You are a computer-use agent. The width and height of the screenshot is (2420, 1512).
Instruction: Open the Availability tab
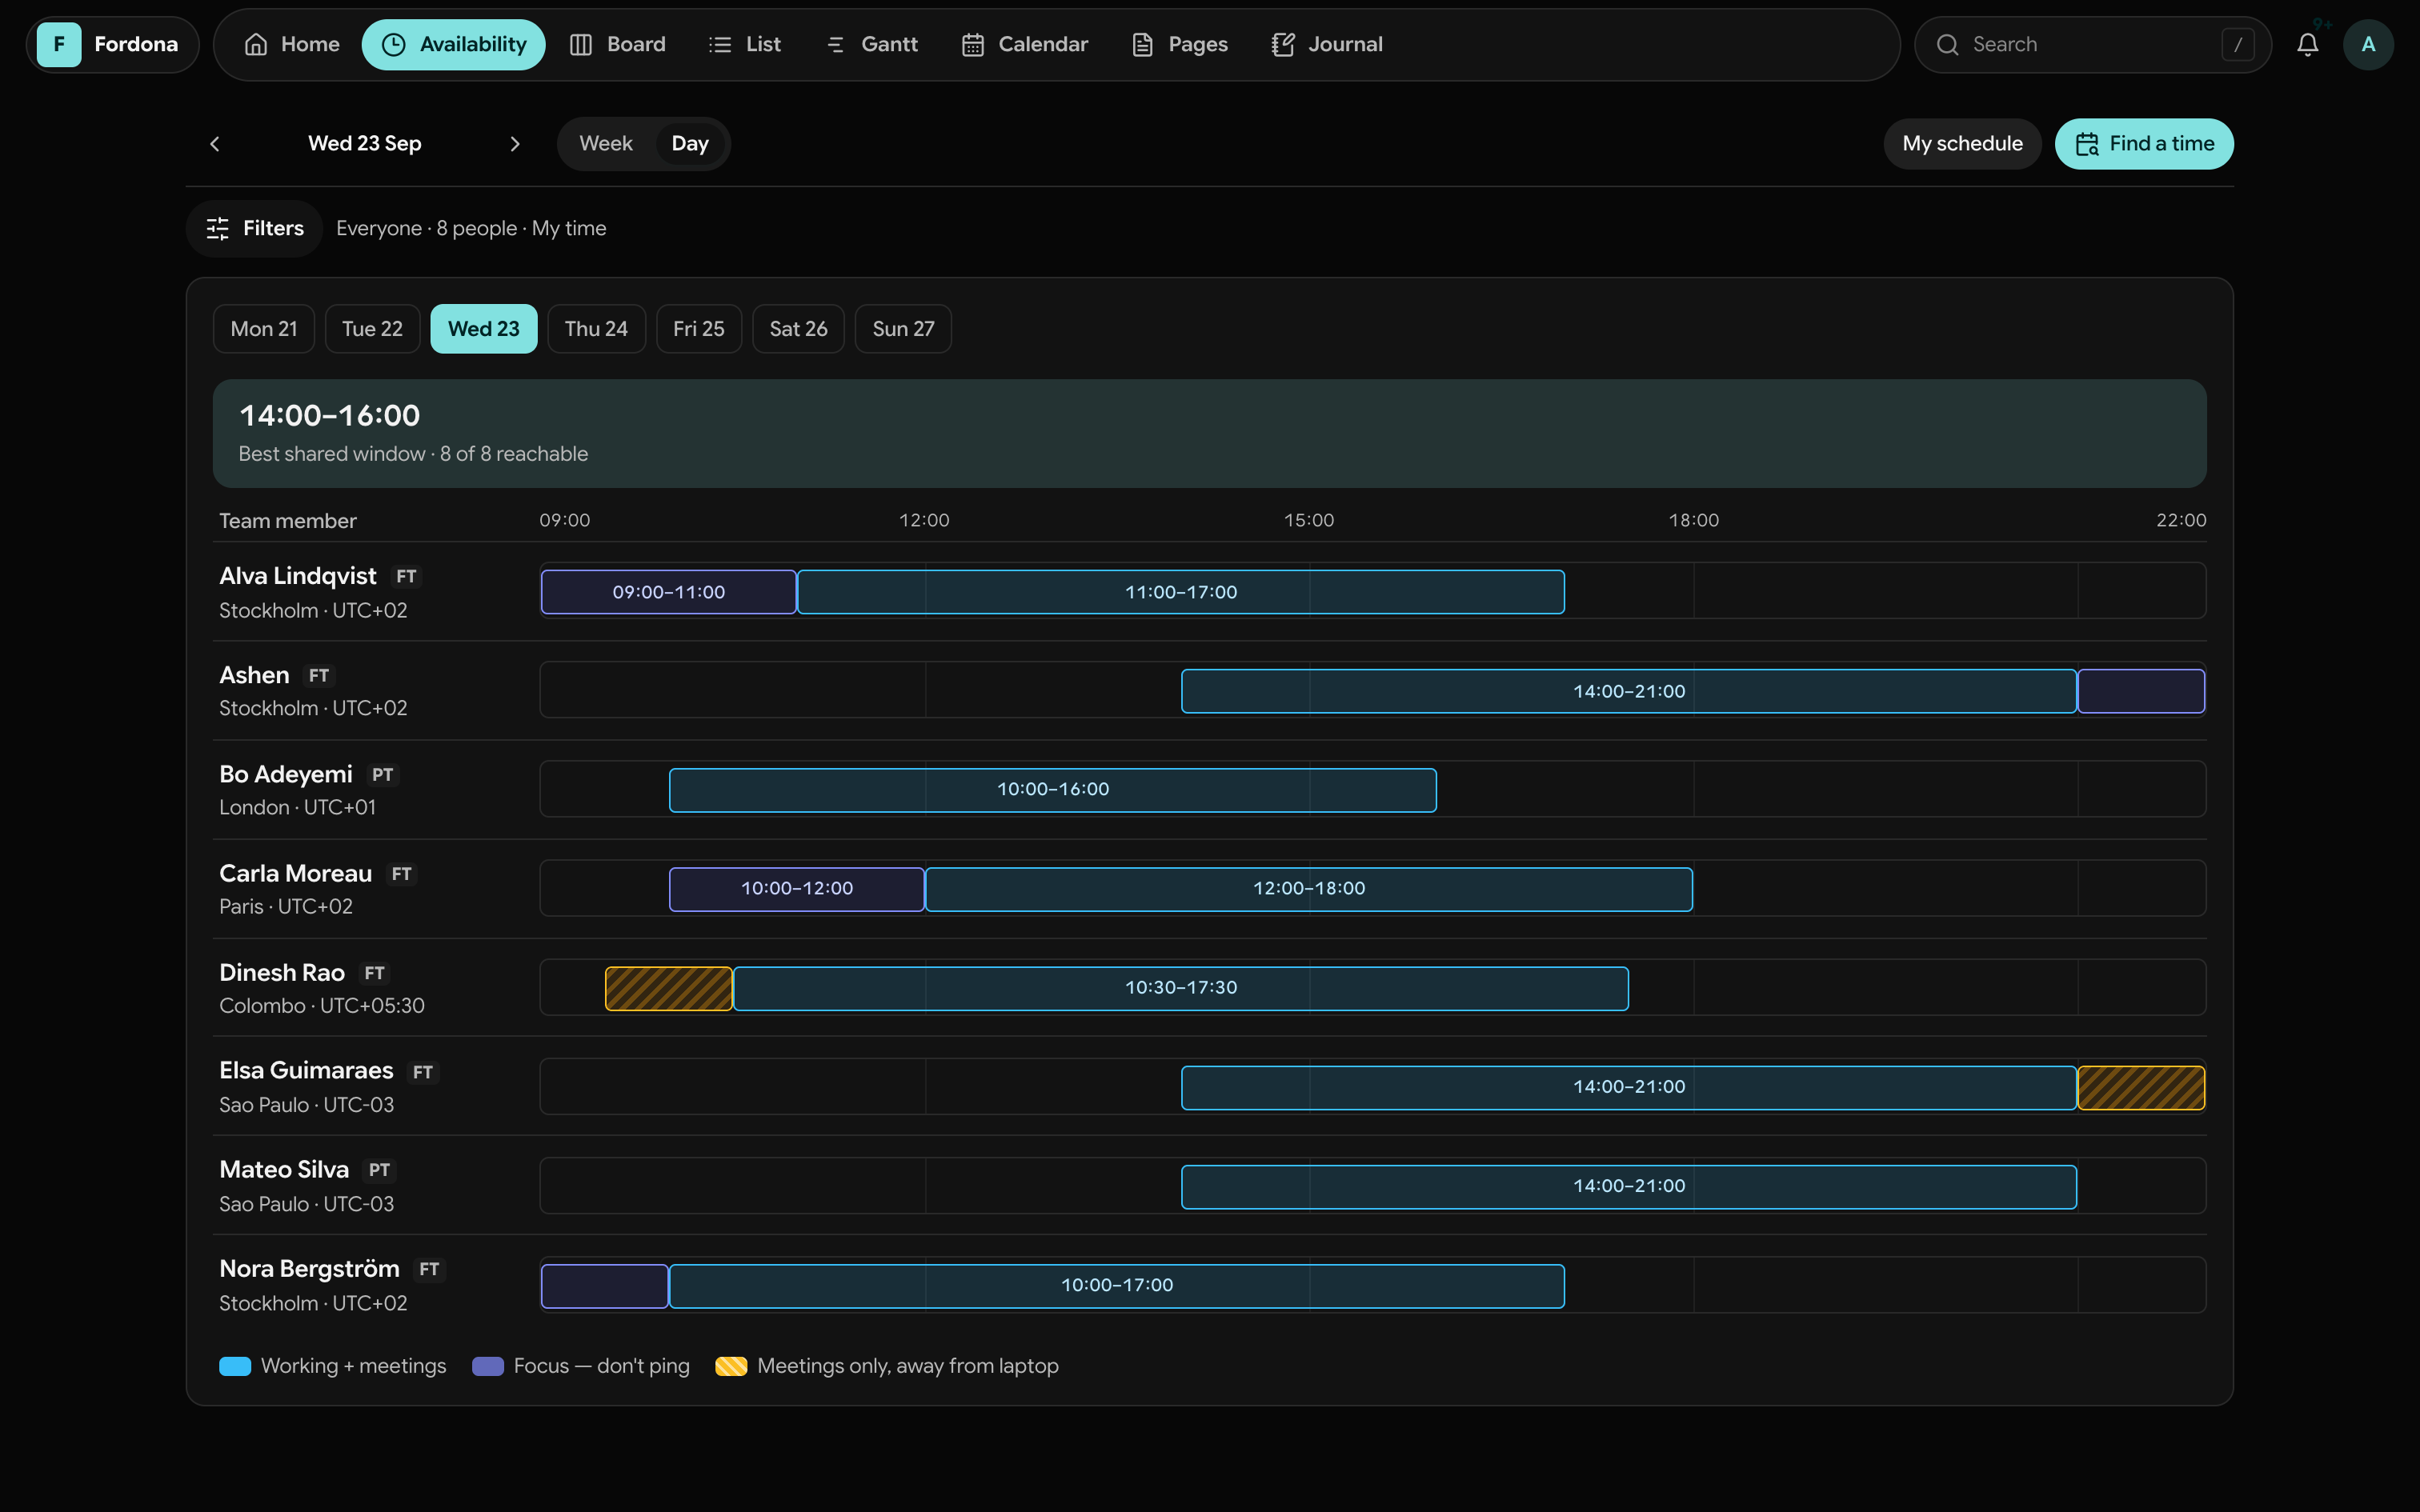(453, 44)
